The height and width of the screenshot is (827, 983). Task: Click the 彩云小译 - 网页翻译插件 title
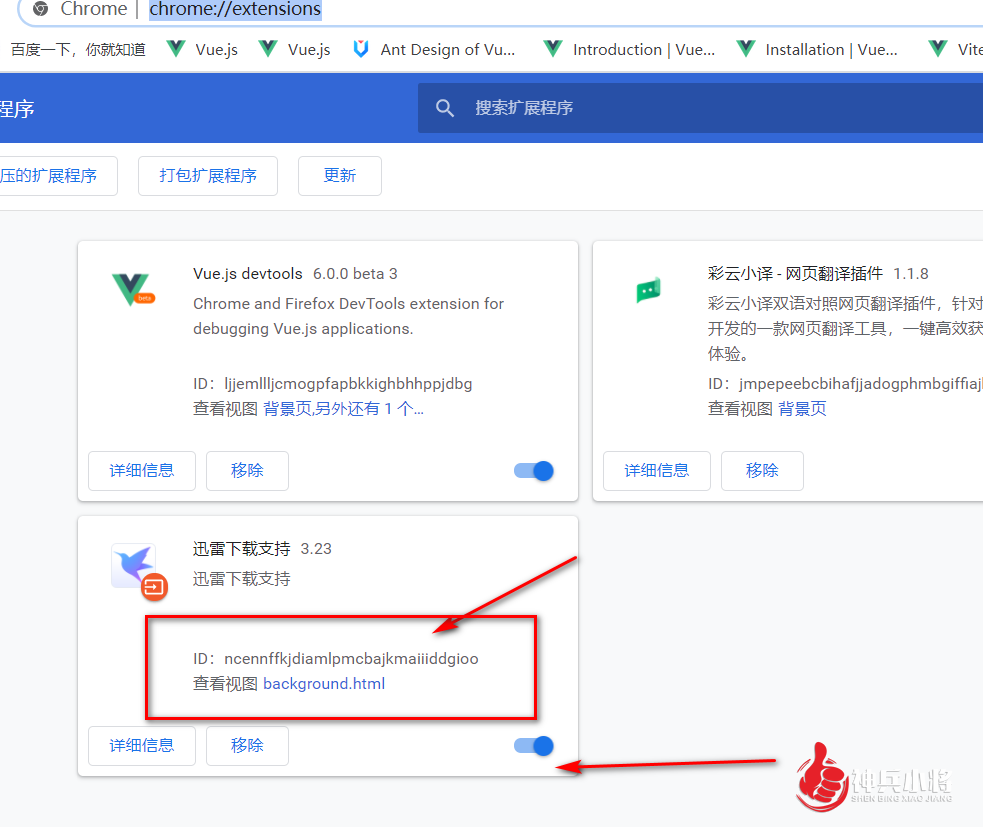tap(796, 274)
